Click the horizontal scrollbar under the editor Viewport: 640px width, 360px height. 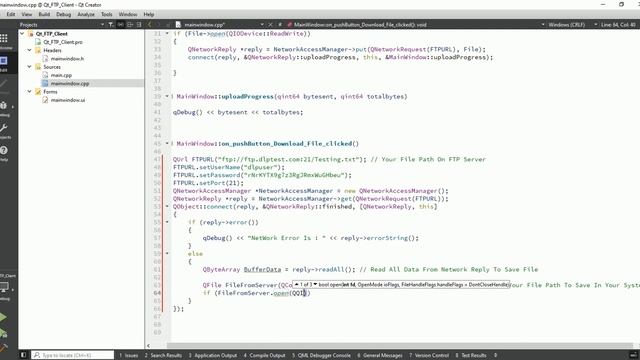tap(400, 346)
